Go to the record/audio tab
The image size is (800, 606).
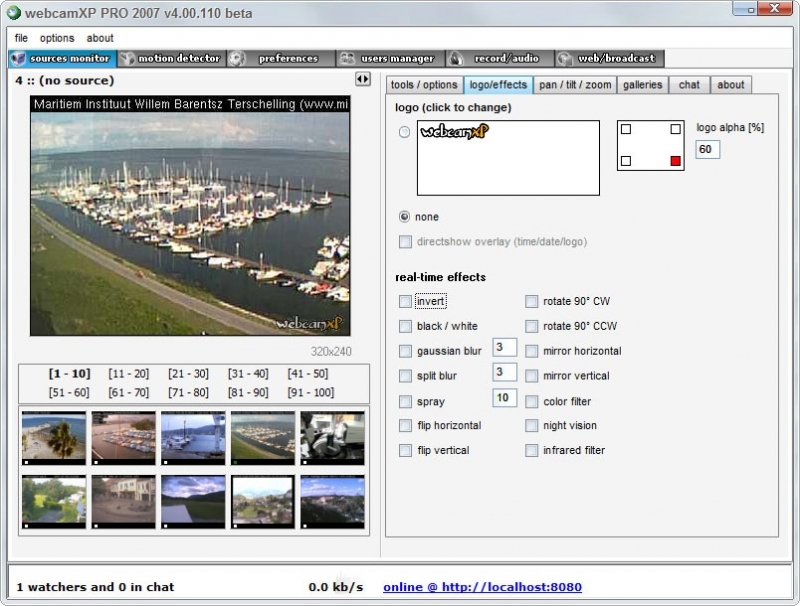(x=499, y=59)
